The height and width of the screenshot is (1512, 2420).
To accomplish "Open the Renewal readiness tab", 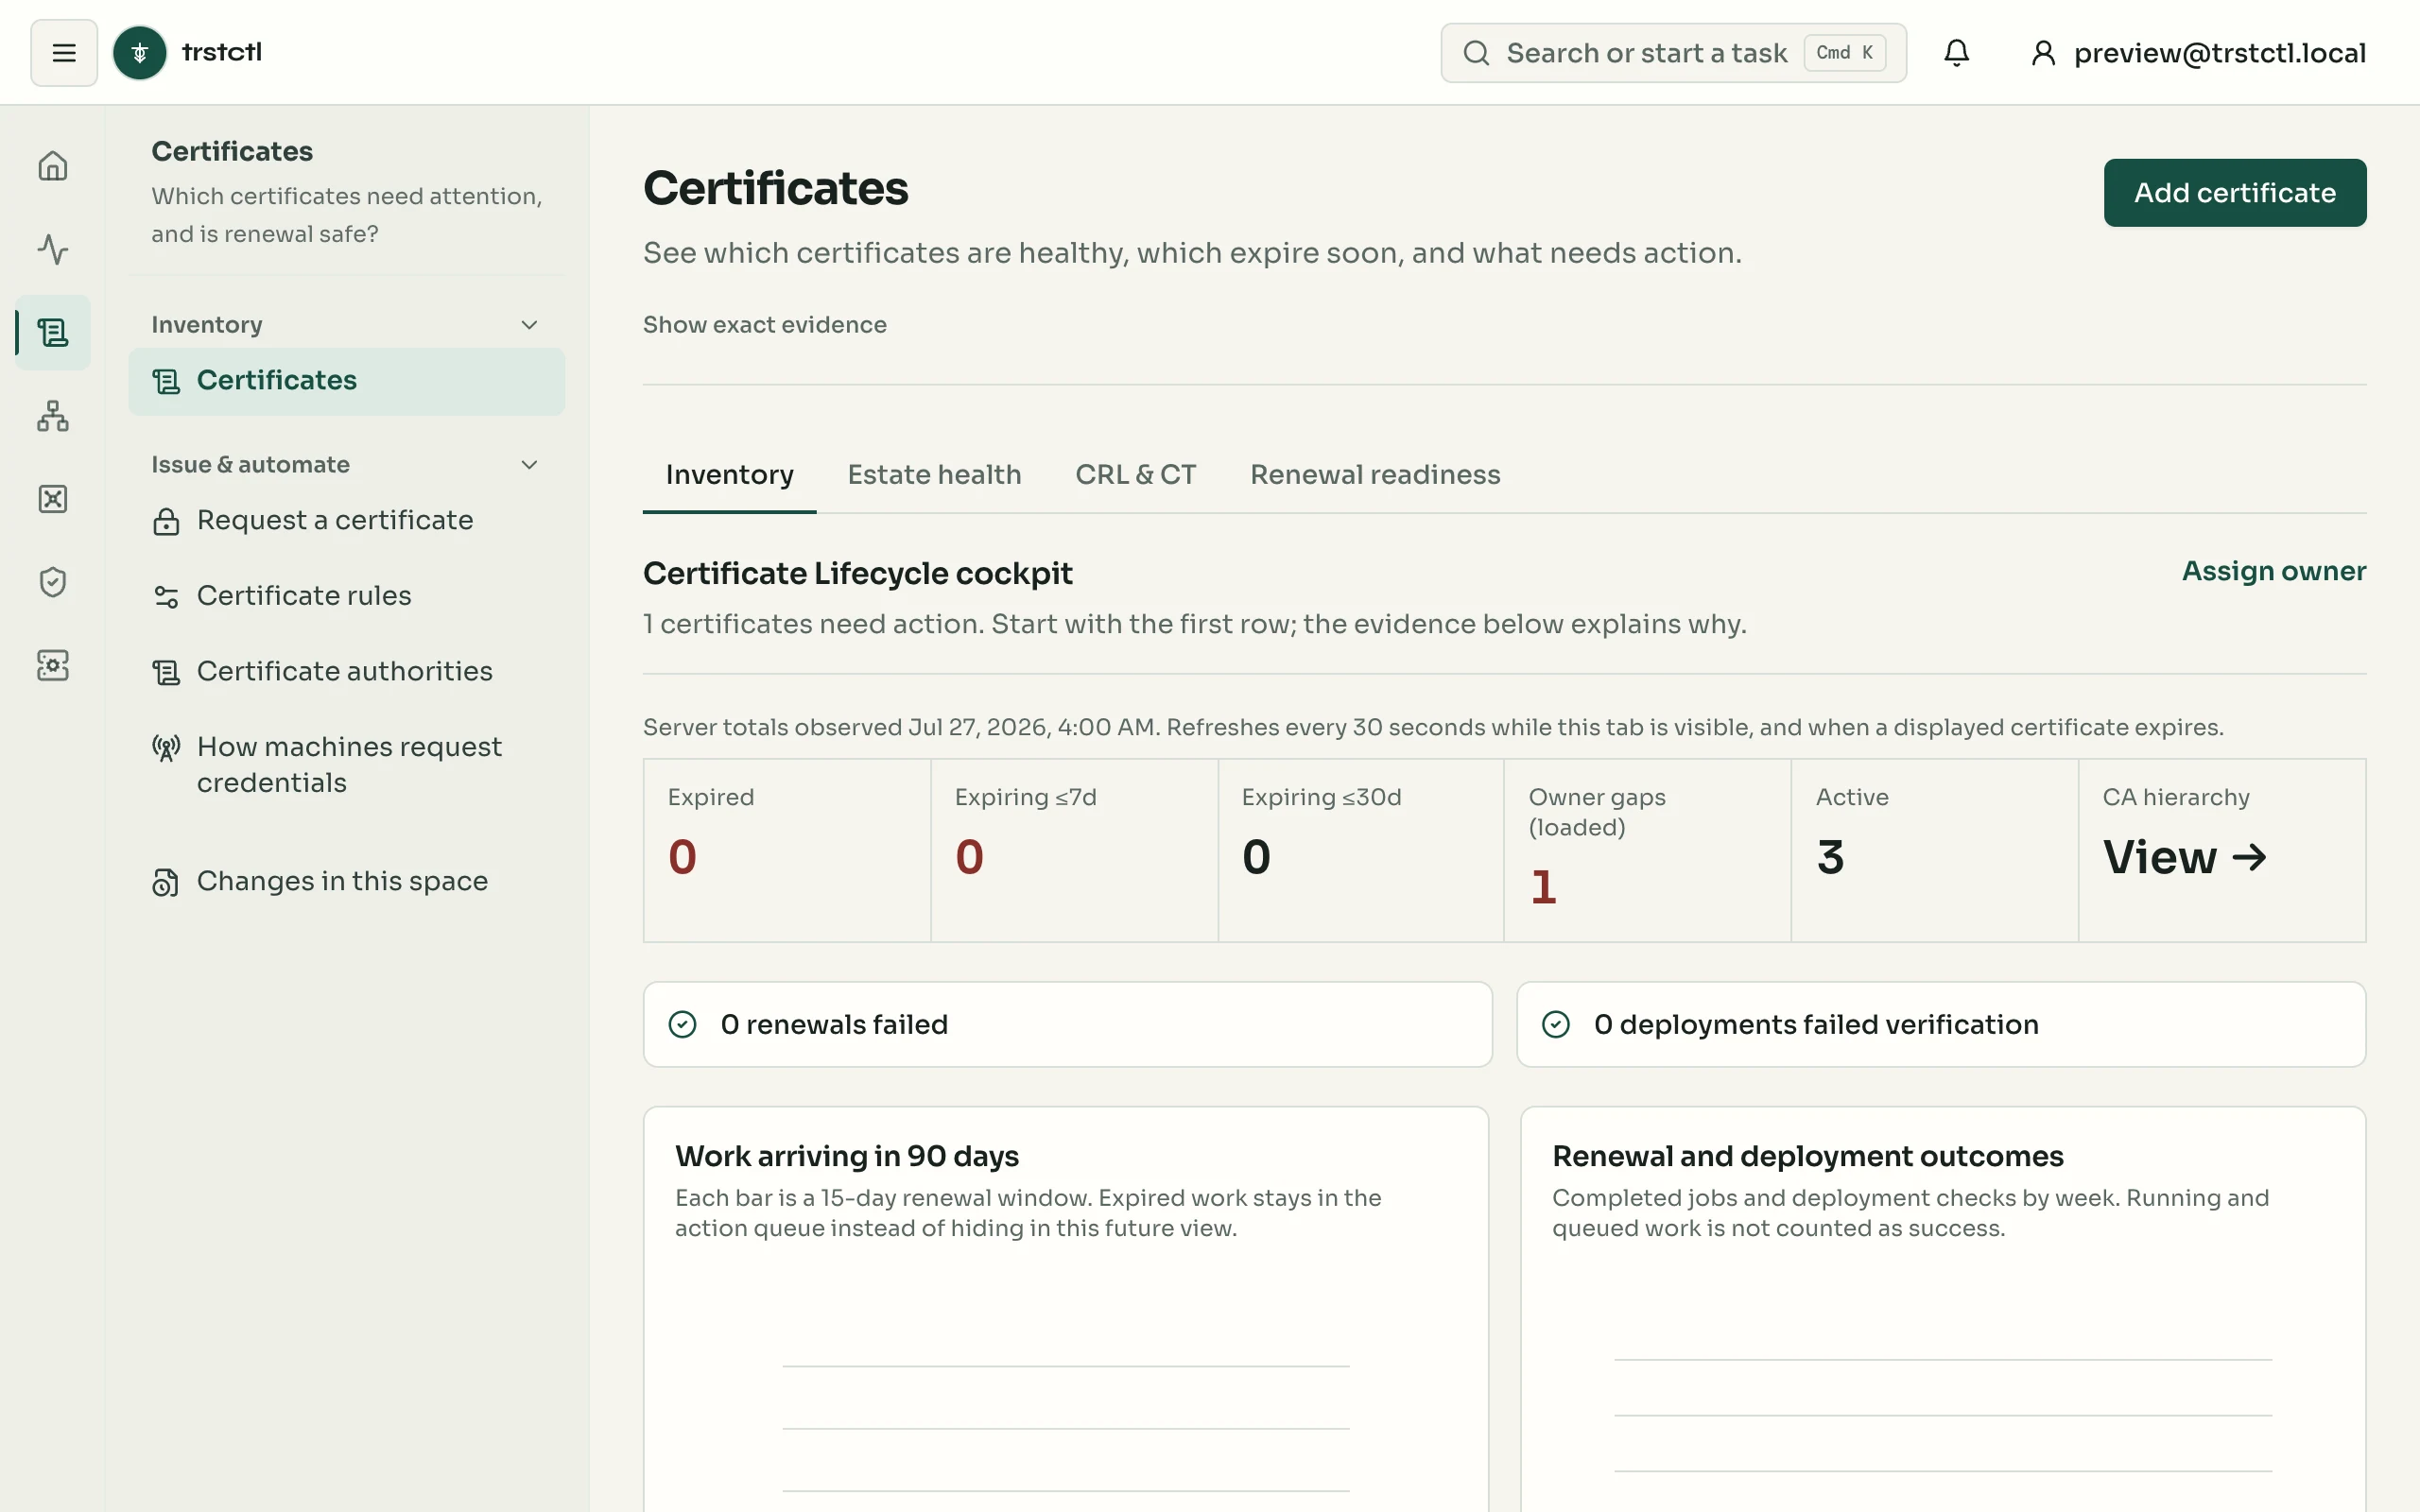I will click(1375, 474).
